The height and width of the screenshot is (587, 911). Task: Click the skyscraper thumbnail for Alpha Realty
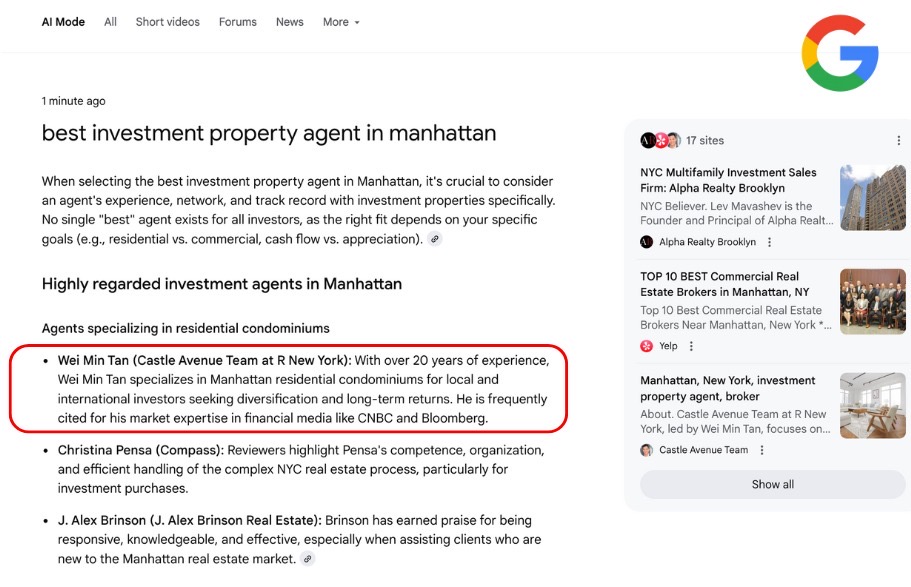click(873, 198)
